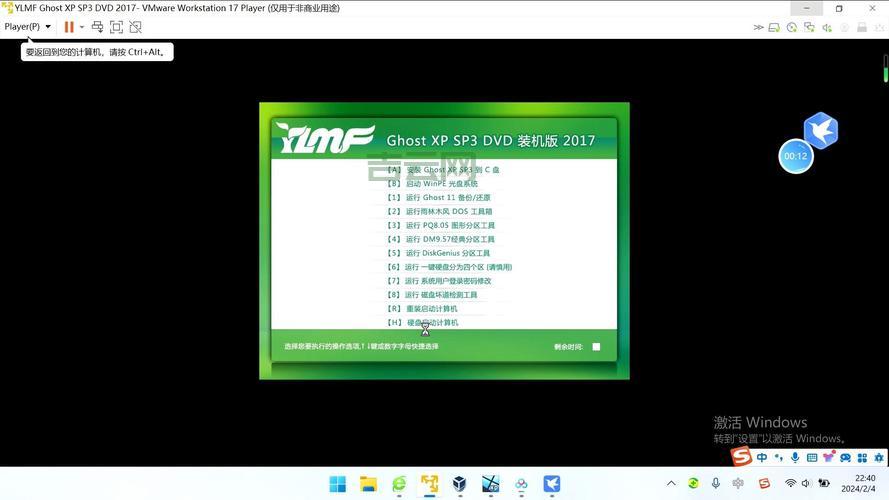Screen dimensions: 889x500
Task: Click the pause virtual machine icon
Action: pos(69,27)
